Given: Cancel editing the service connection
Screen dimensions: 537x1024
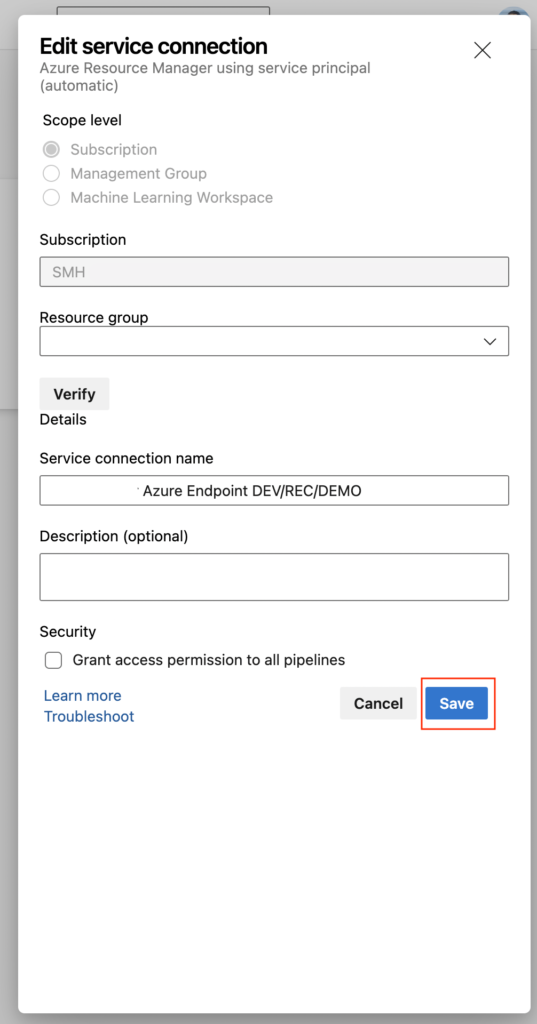Looking at the screenshot, I should point(378,703).
